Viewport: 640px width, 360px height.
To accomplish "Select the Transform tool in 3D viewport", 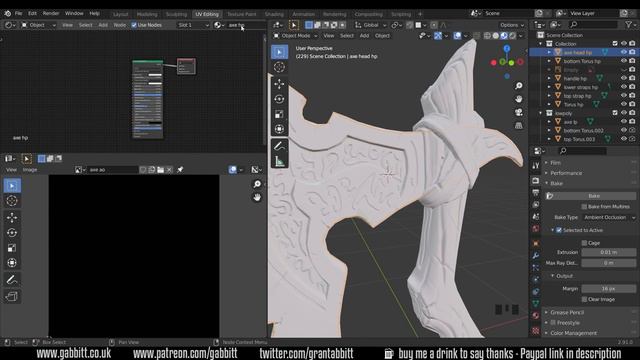I will pyautogui.click(x=280, y=129).
